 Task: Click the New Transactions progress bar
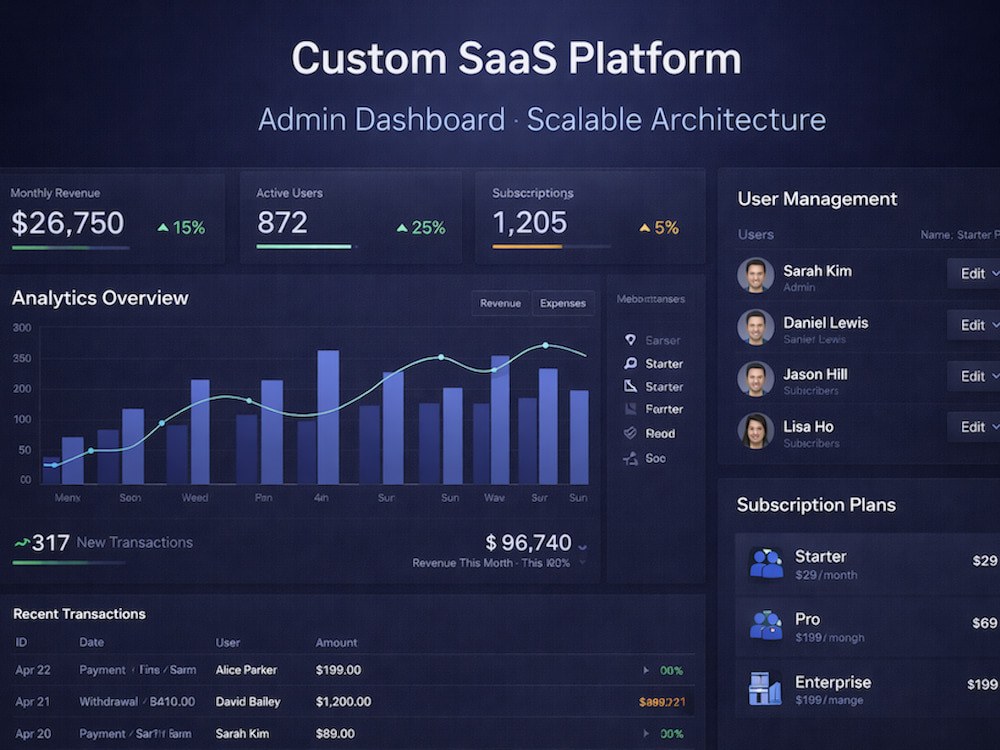point(68,562)
